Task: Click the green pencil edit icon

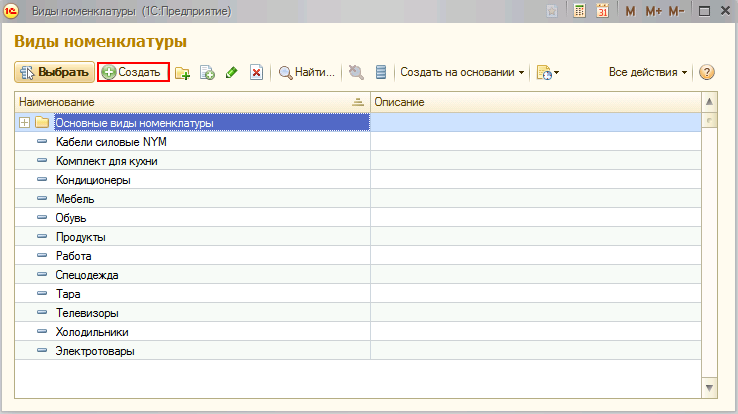Action: click(231, 73)
